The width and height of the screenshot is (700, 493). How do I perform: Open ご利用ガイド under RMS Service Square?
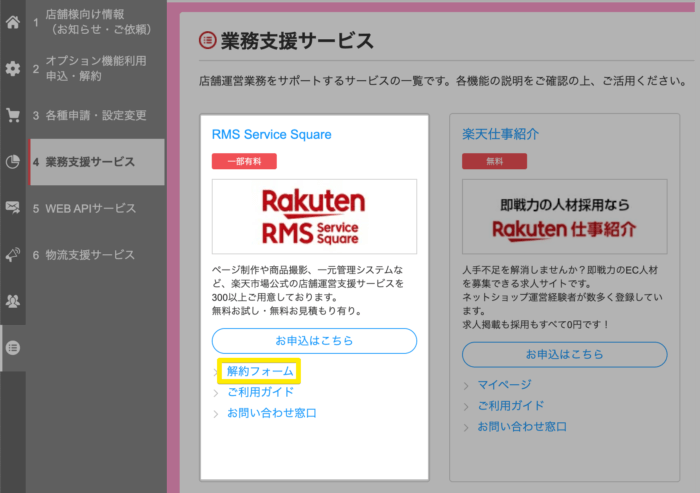tap(260, 392)
